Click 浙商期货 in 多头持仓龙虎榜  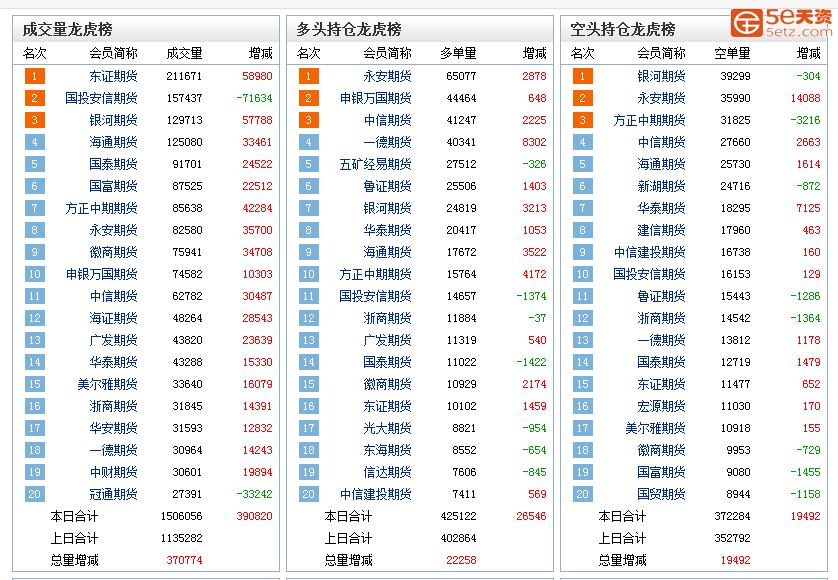387,318
